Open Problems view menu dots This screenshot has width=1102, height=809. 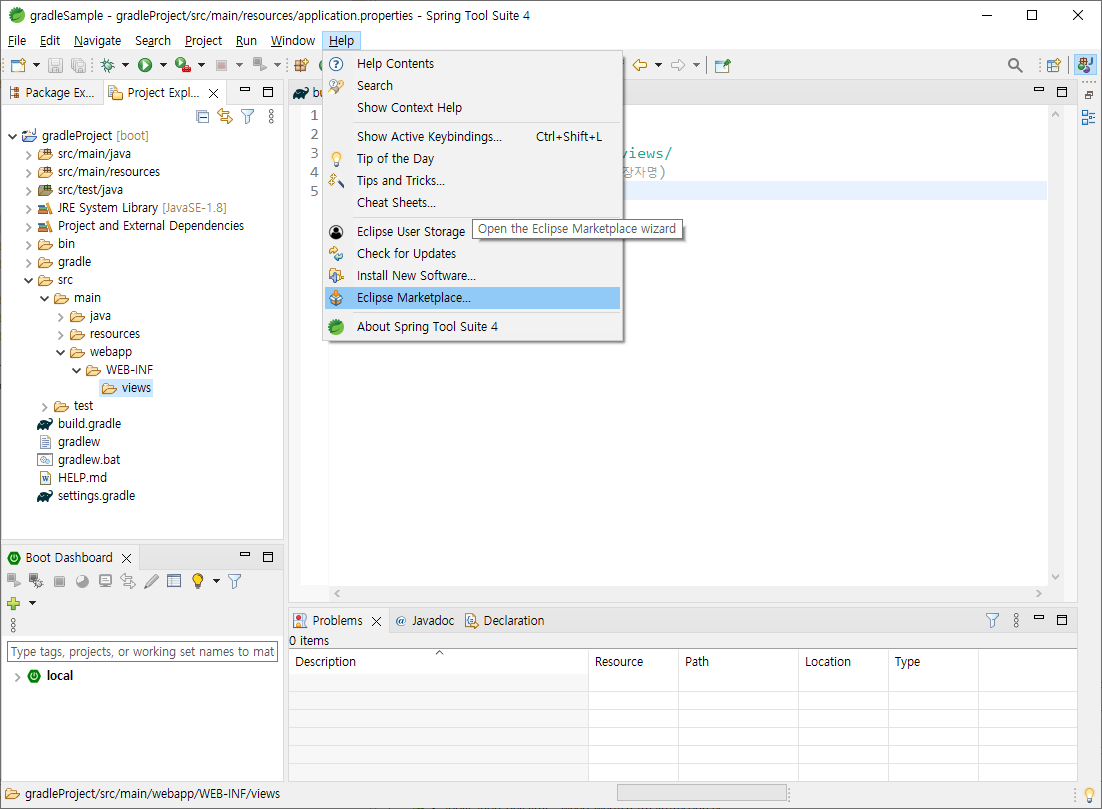1016,621
